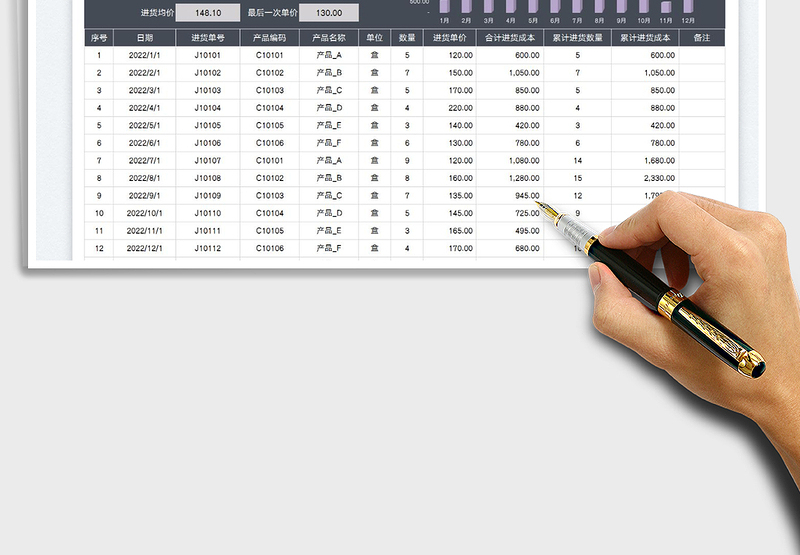Select the 产品名称 column header

(328, 38)
